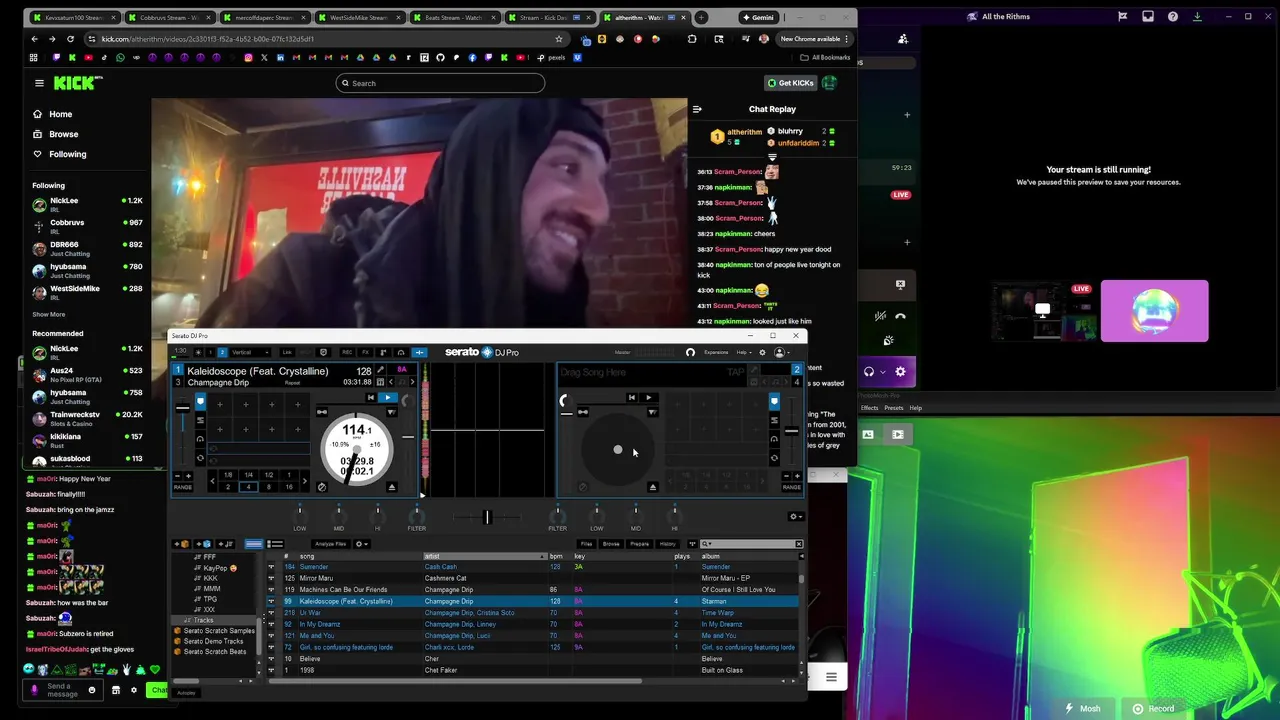Click Record button in photo mosh window
Screen dimensions: 1280x720
click(1153, 709)
